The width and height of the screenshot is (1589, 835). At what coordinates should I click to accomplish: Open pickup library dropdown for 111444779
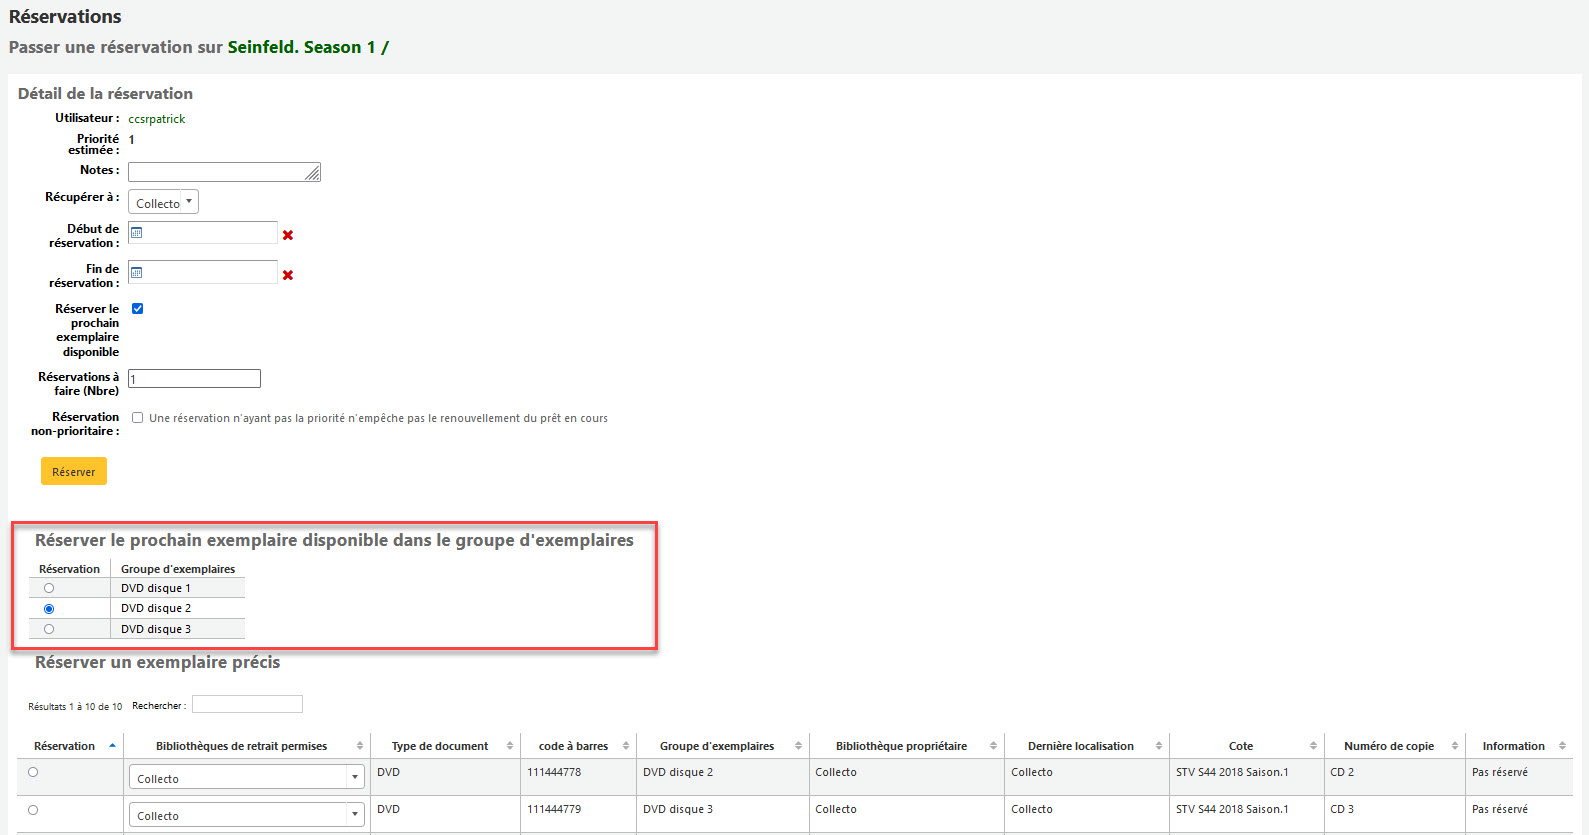246,814
